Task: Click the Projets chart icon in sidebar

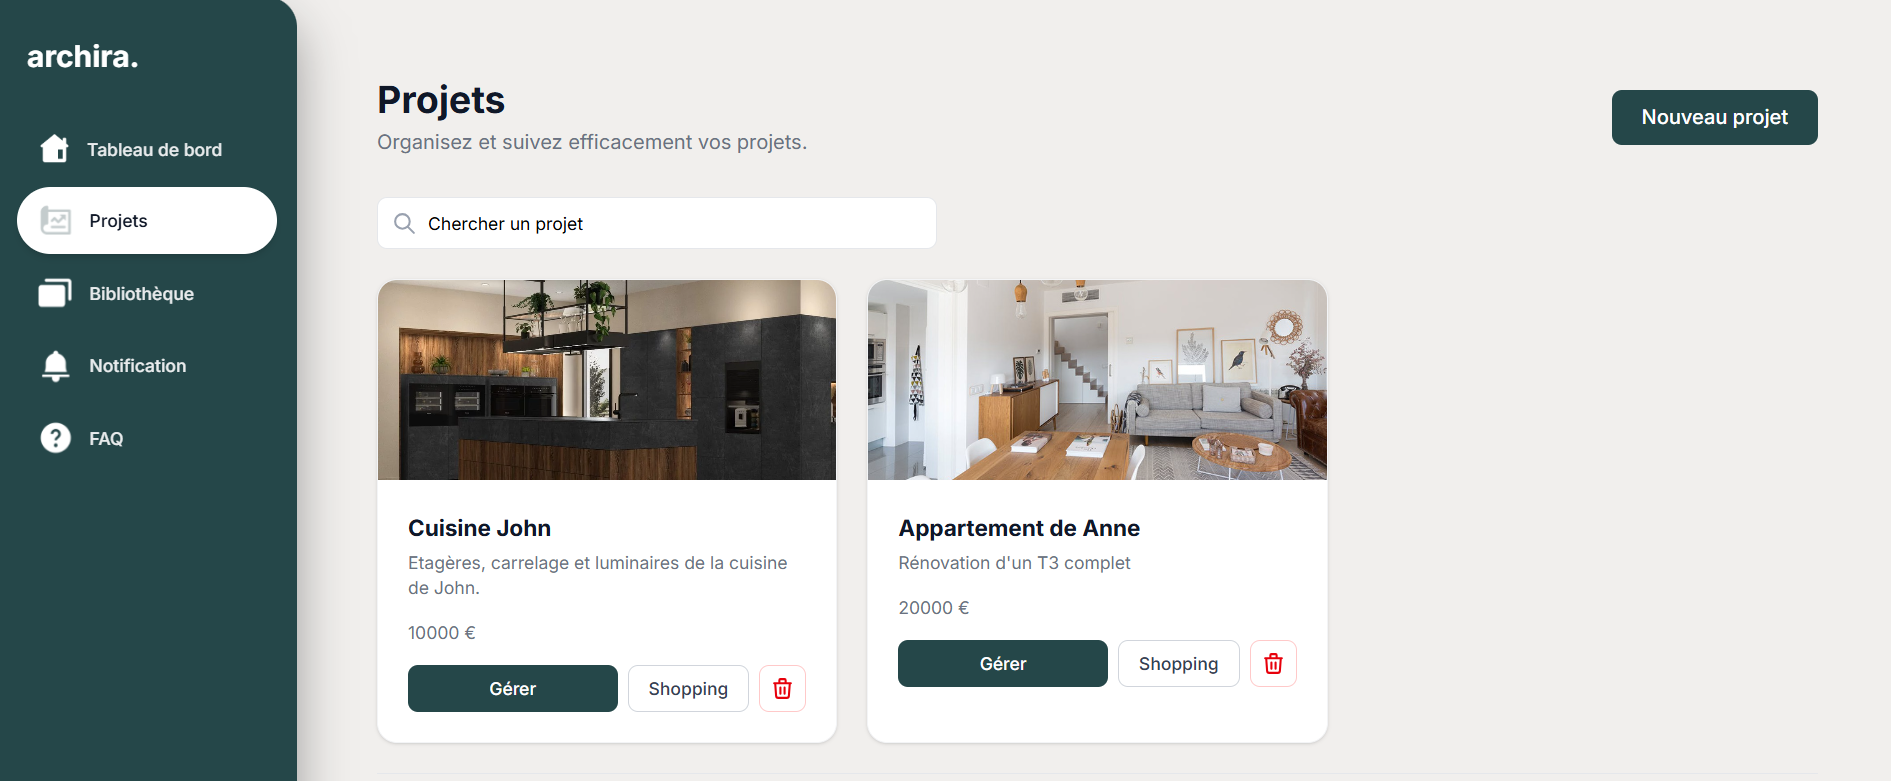Action: (x=56, y=221)
